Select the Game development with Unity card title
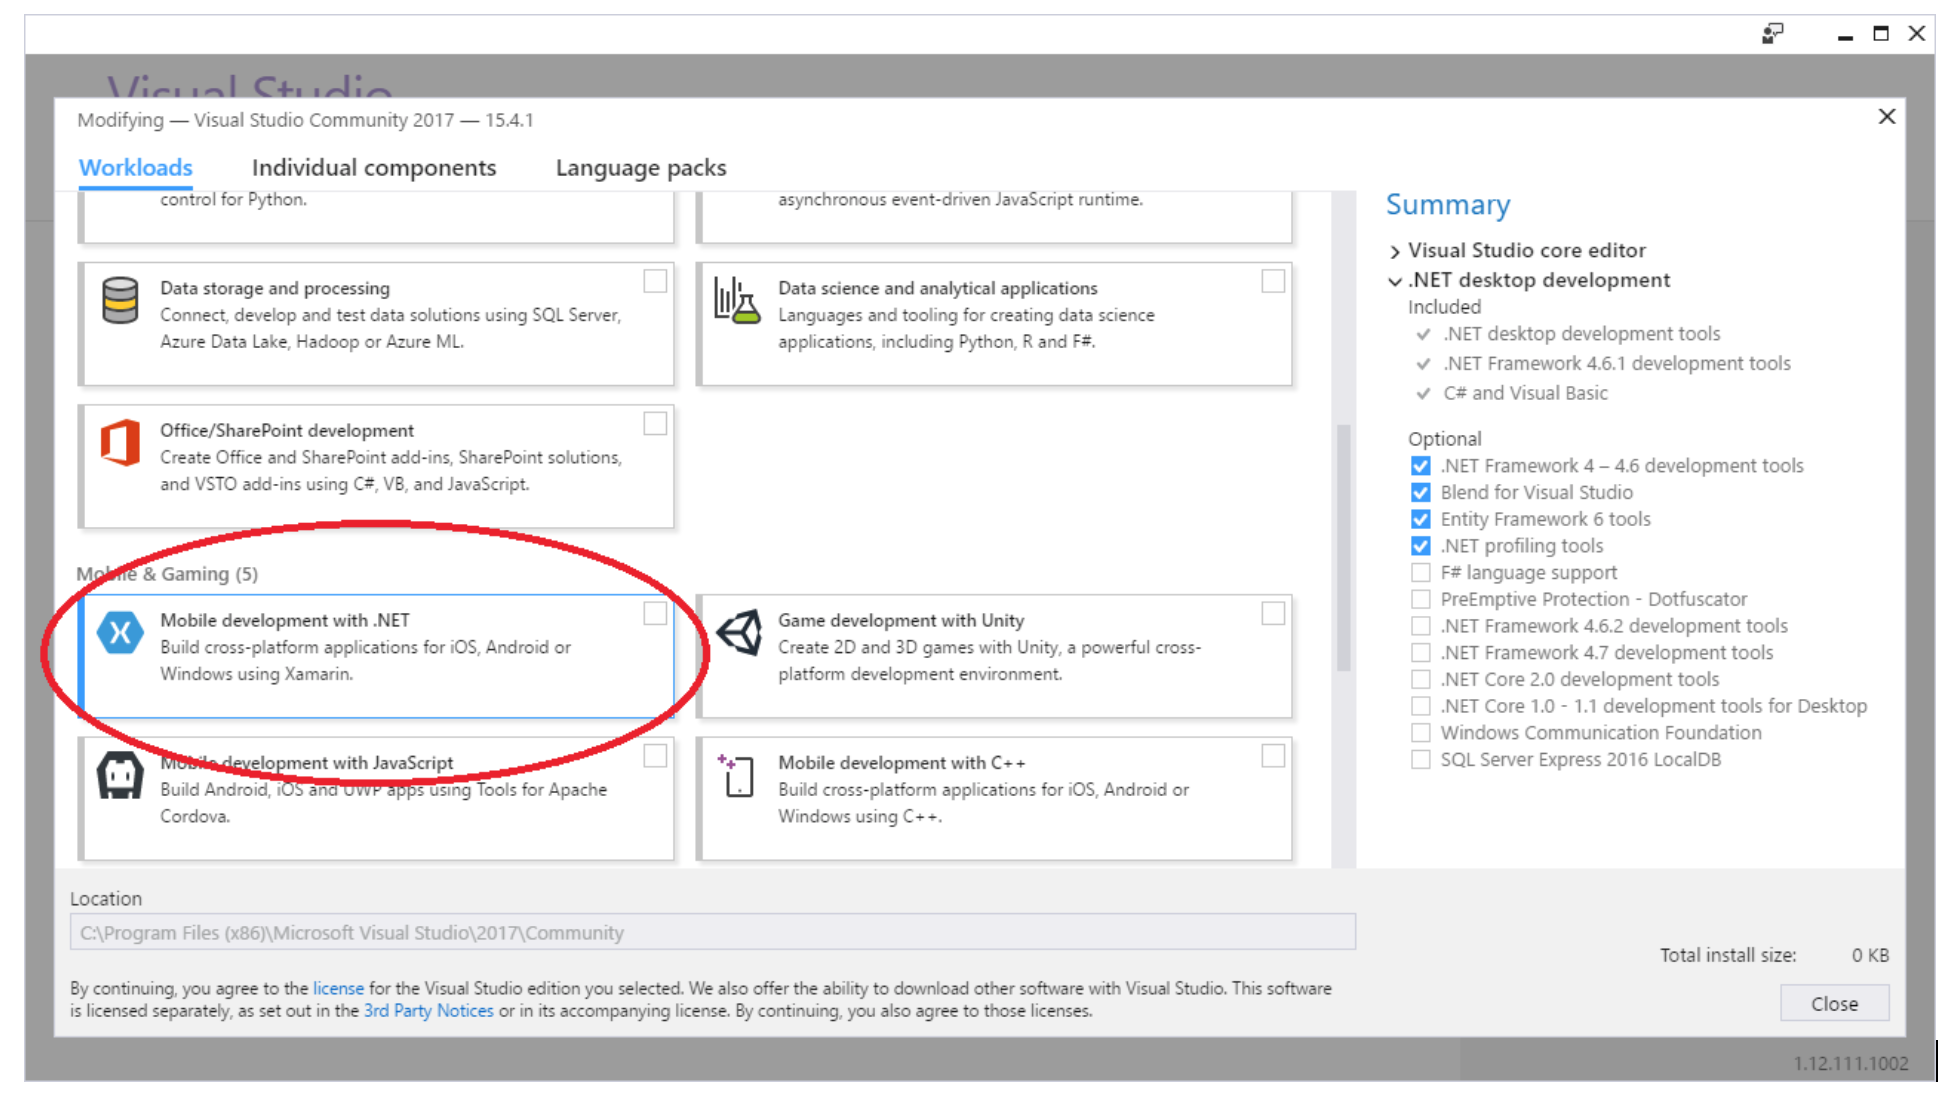Screen dimensions: 1958x1100 tap(901, 620)
